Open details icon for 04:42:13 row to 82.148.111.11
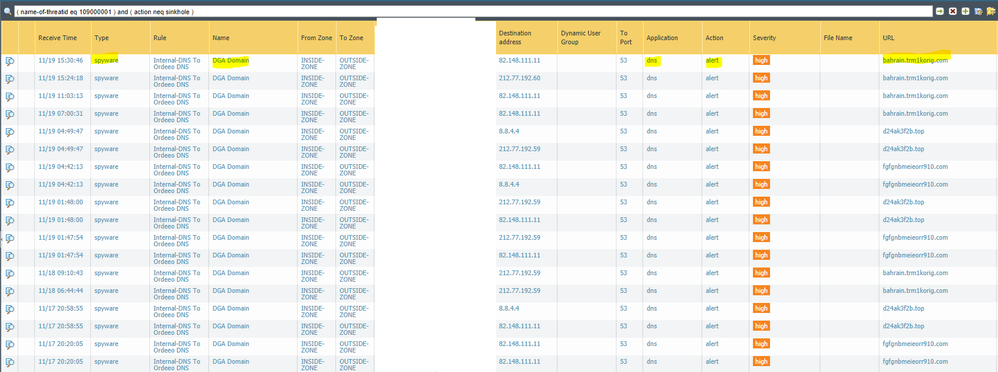The image size is (998, 372). (x=10, y=168)
